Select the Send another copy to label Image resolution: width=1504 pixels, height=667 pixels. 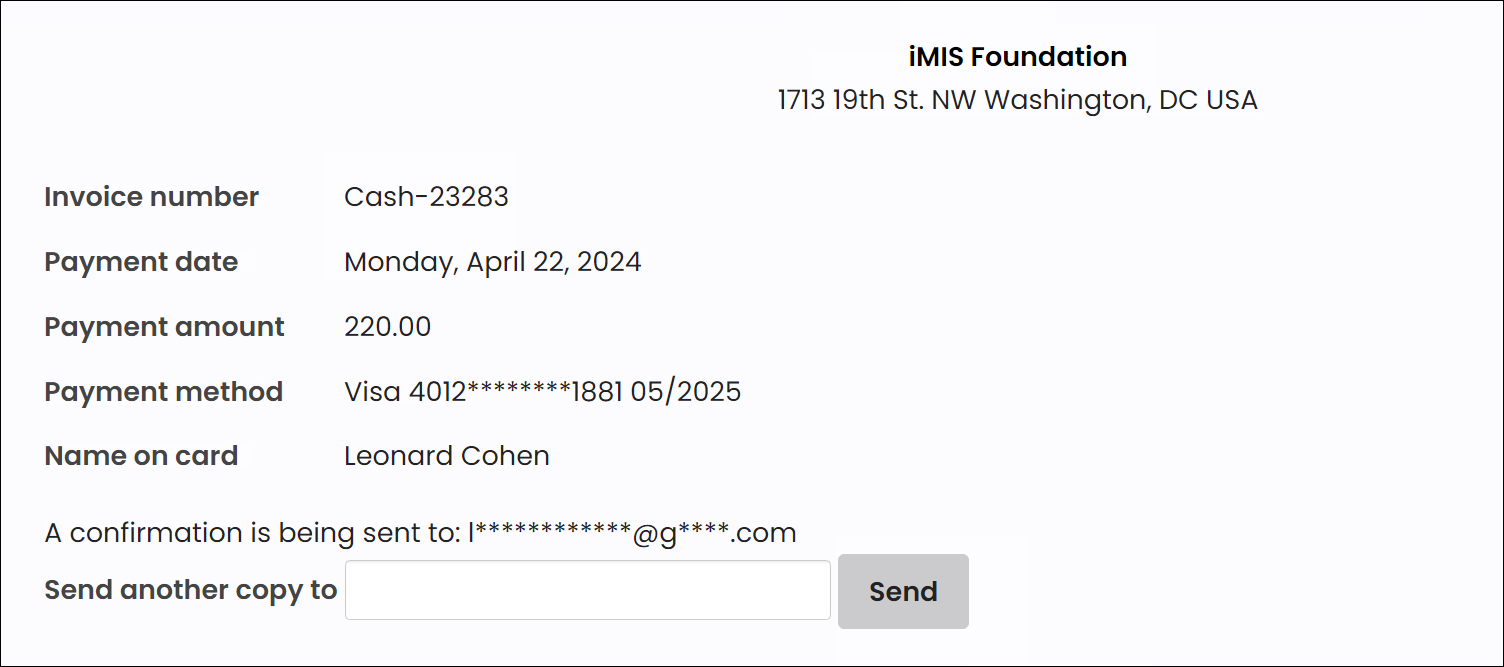(190, 590)
